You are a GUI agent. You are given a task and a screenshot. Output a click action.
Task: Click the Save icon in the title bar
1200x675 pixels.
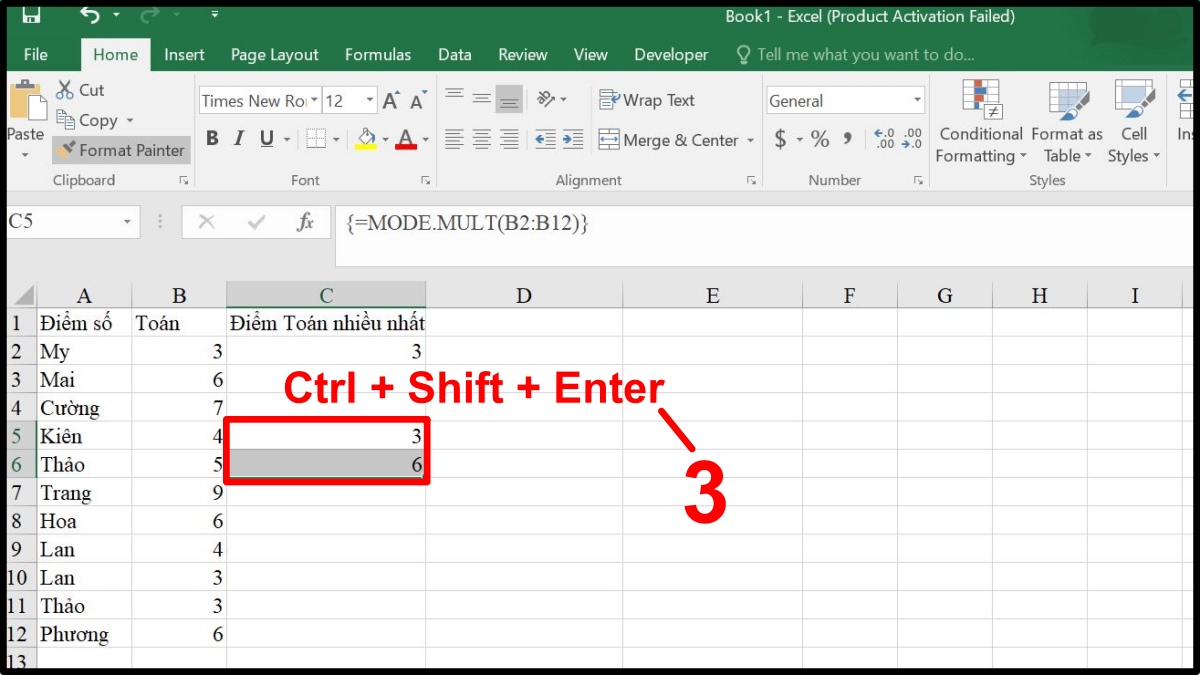(x=31, y=15)
